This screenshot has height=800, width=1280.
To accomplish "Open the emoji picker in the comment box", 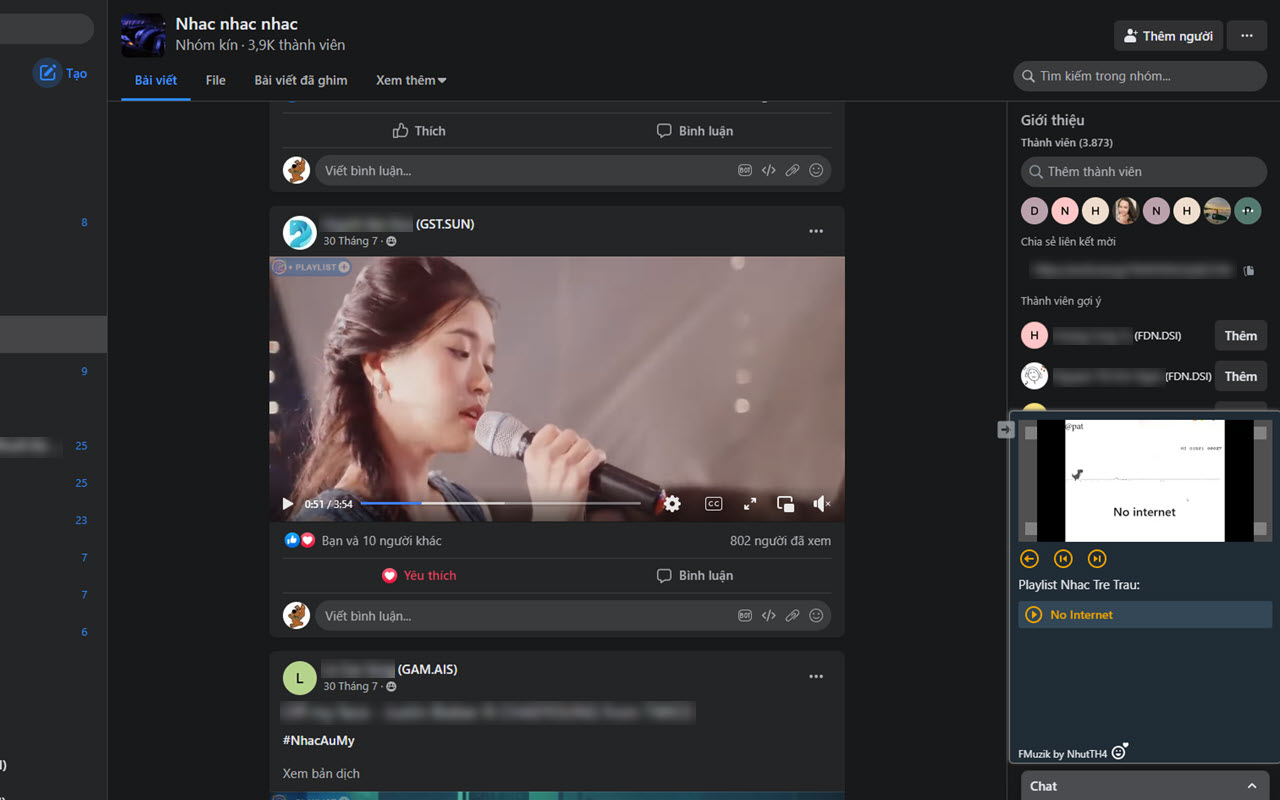I will (x=816, y=615).
